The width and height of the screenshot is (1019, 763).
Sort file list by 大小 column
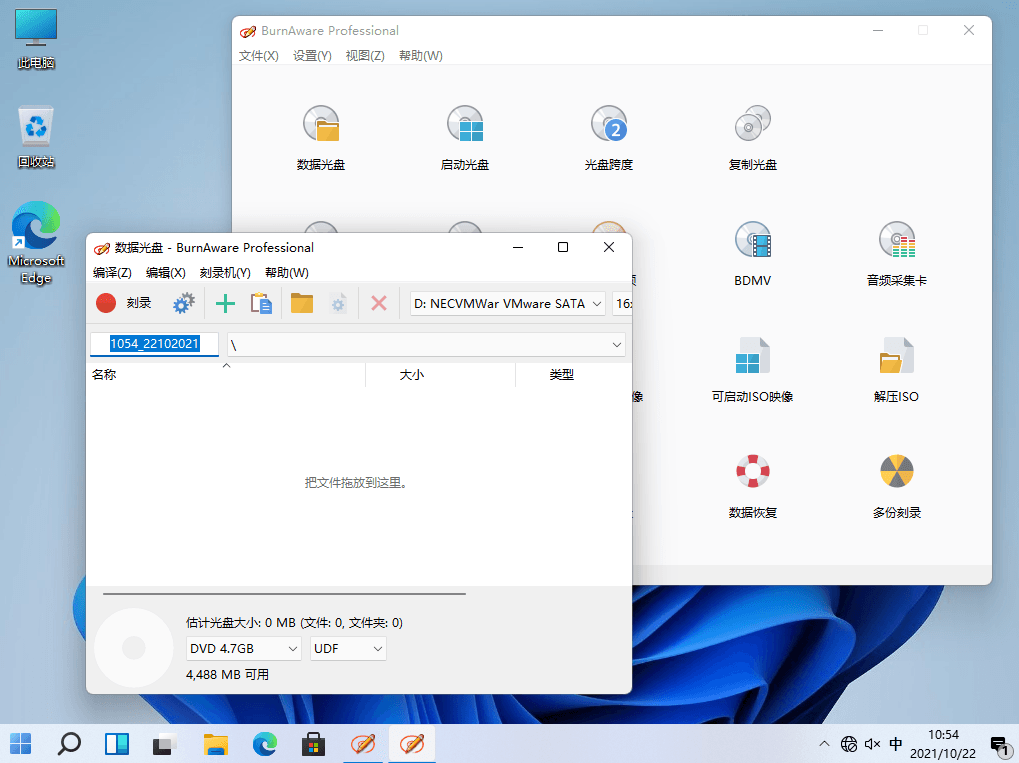441,375
